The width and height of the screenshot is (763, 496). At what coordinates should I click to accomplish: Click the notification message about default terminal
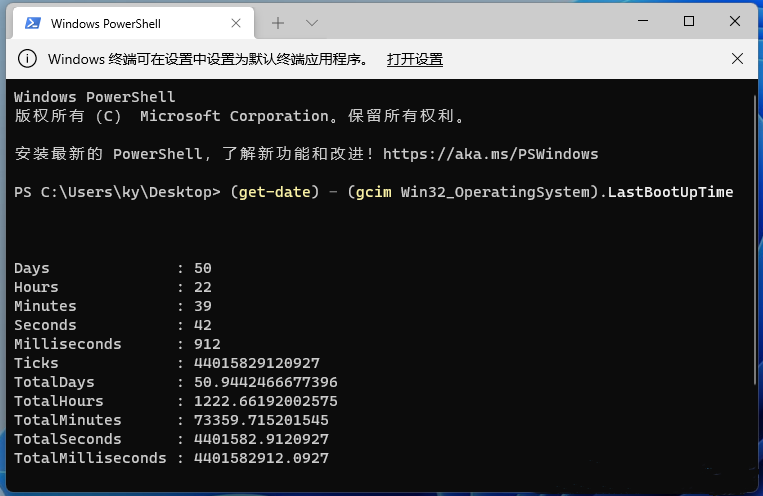pyautogui.click(x=208, y=59)
